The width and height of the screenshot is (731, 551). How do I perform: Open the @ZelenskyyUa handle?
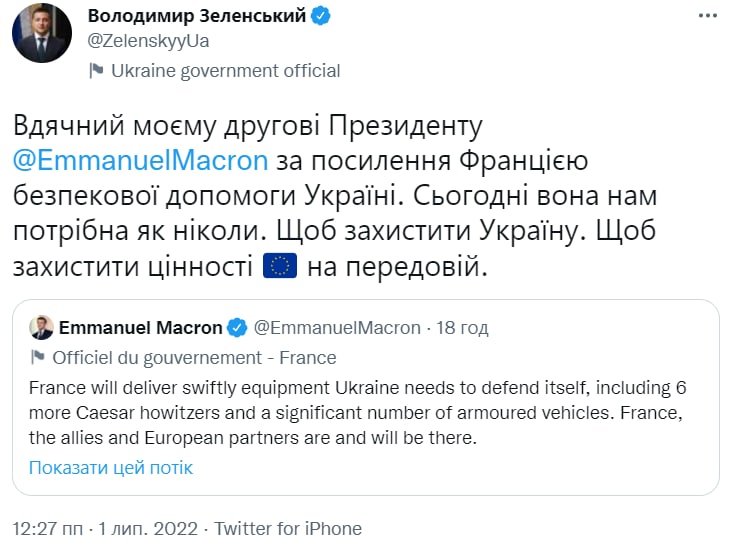(x=149, y=41)
